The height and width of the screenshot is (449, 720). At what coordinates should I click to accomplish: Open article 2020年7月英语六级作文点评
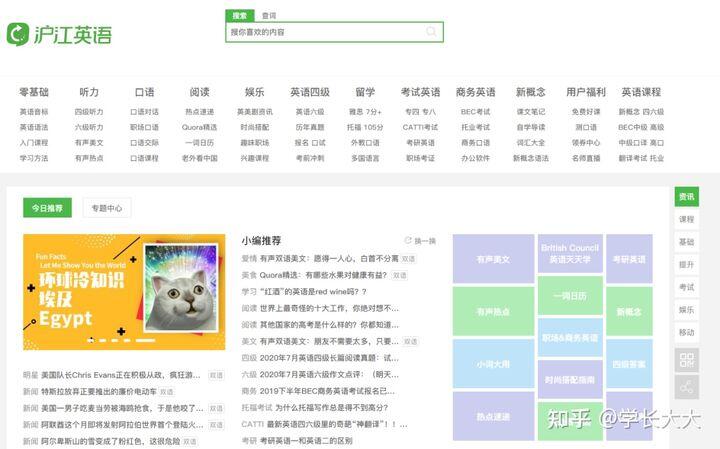(x=329, y=374)
